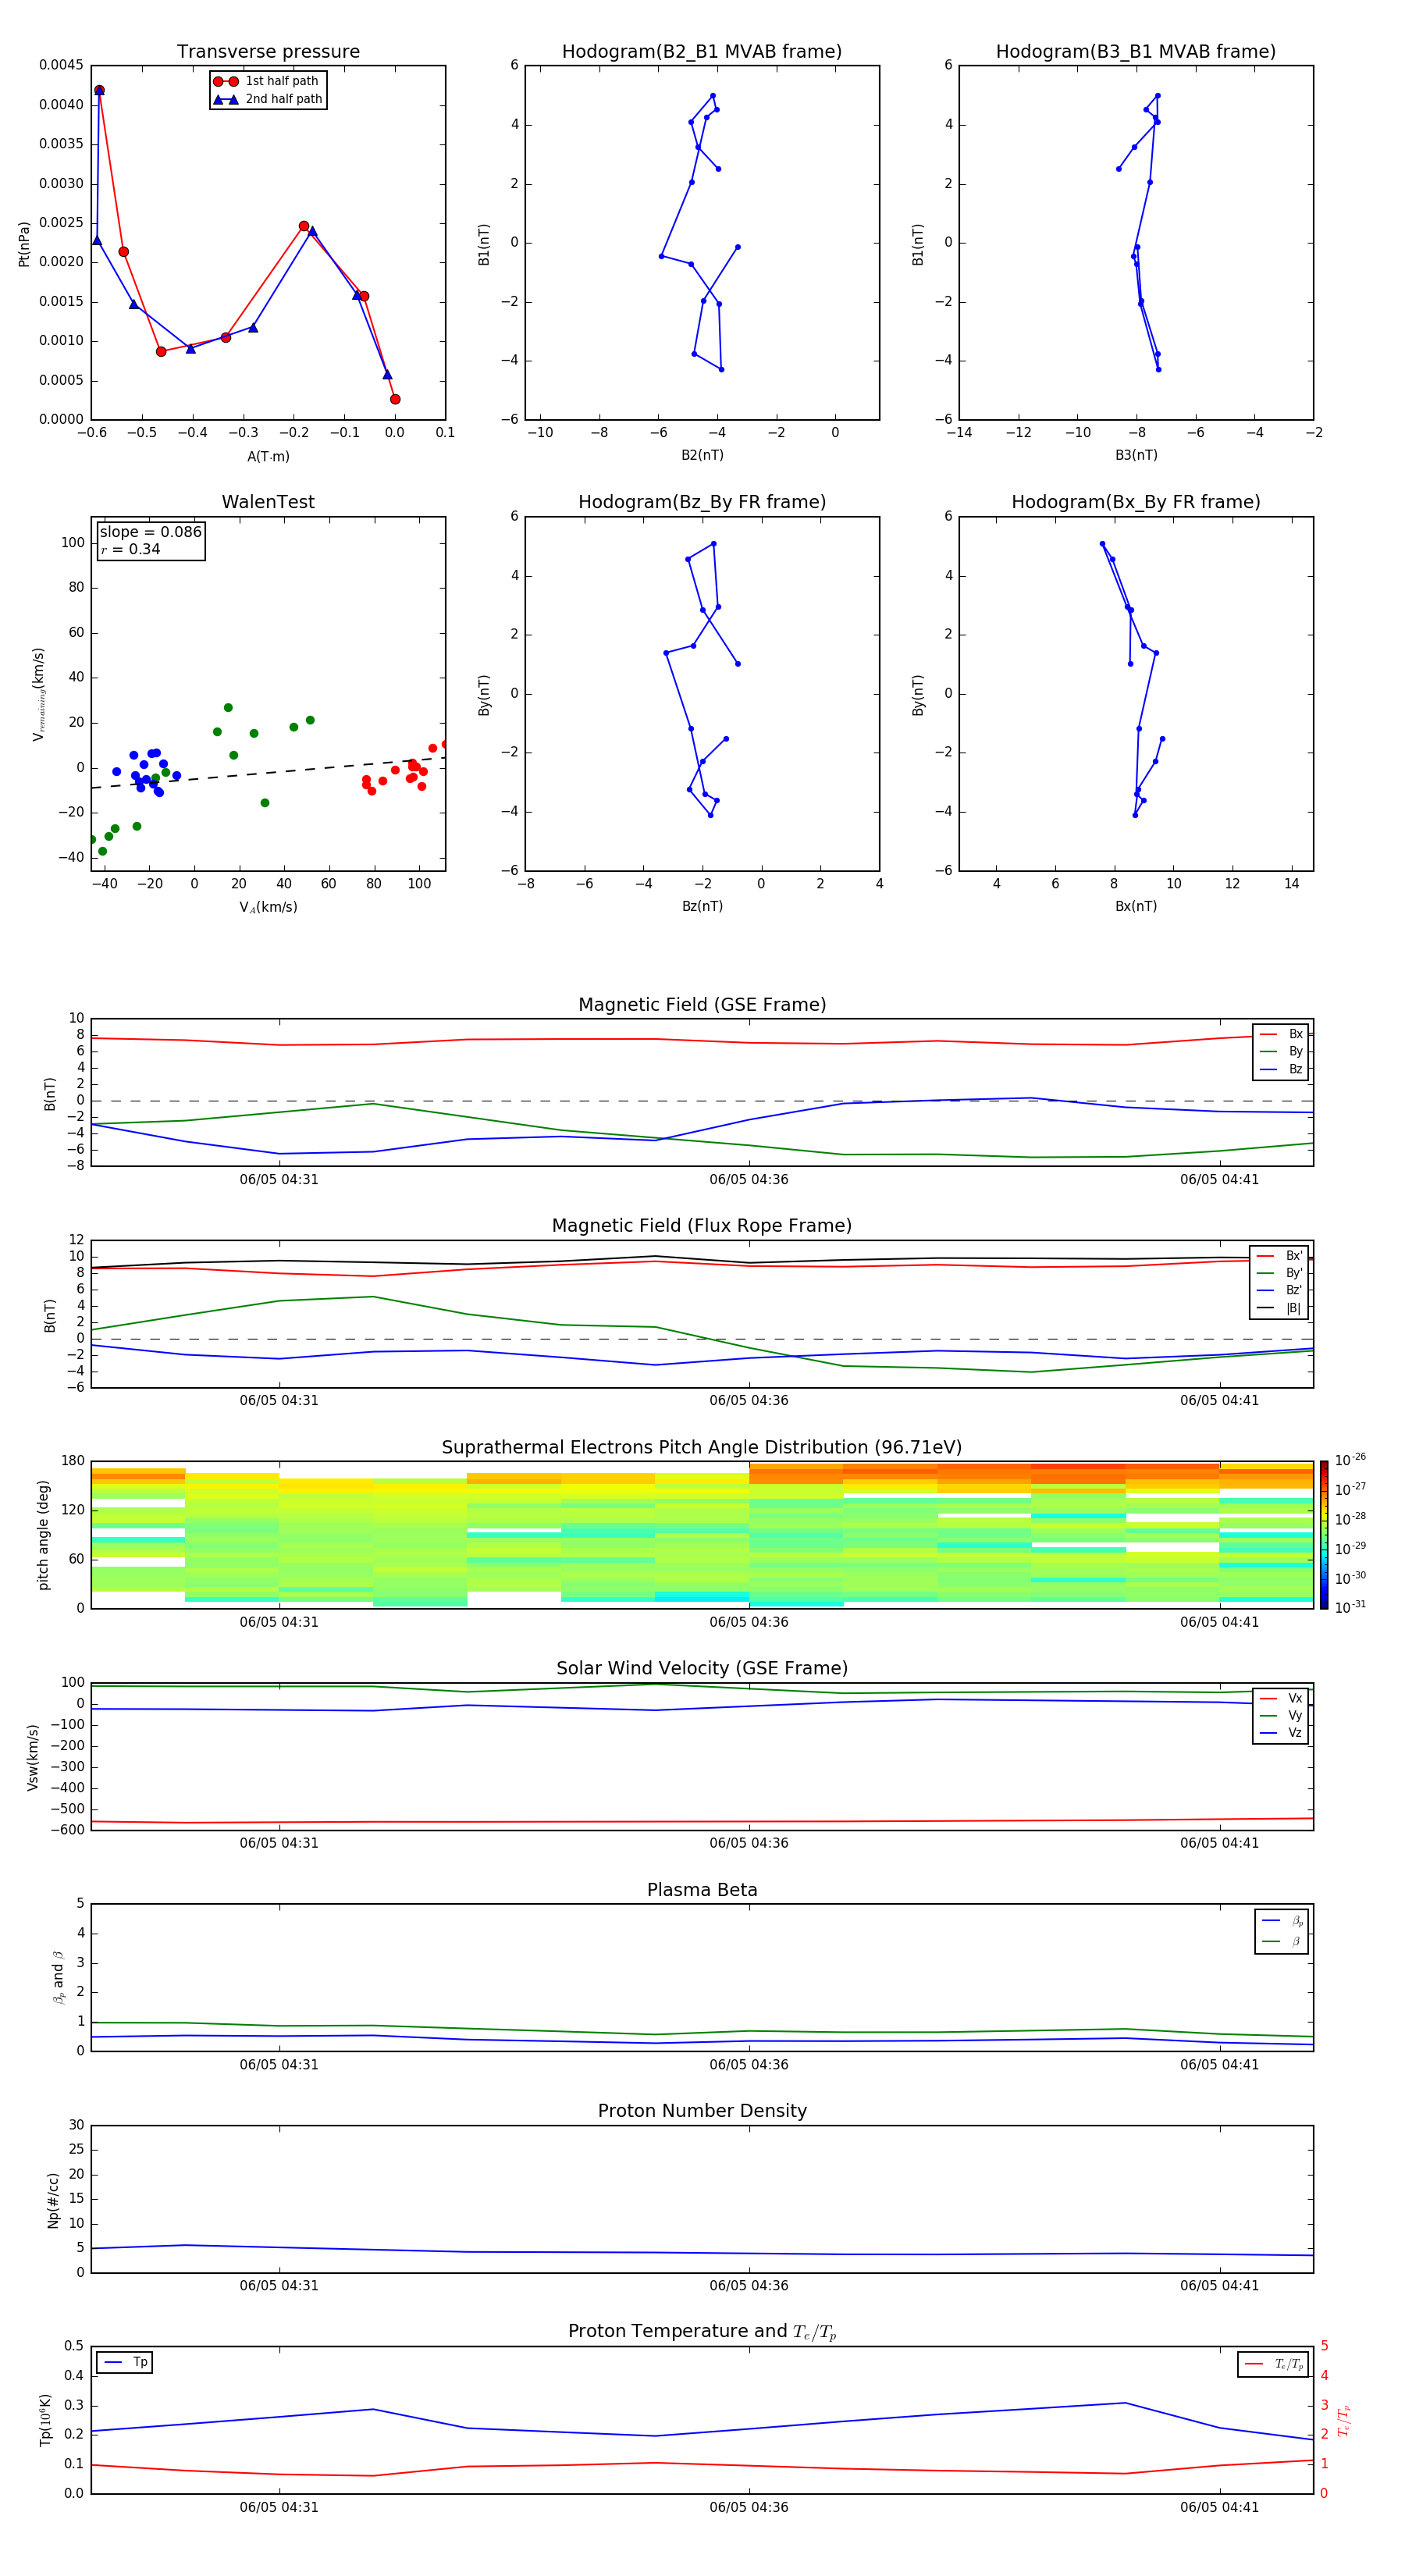Click the highest red marker in Transverse pressure plot
Viewport: 1405px width, 2576px height.
point(99,91)
